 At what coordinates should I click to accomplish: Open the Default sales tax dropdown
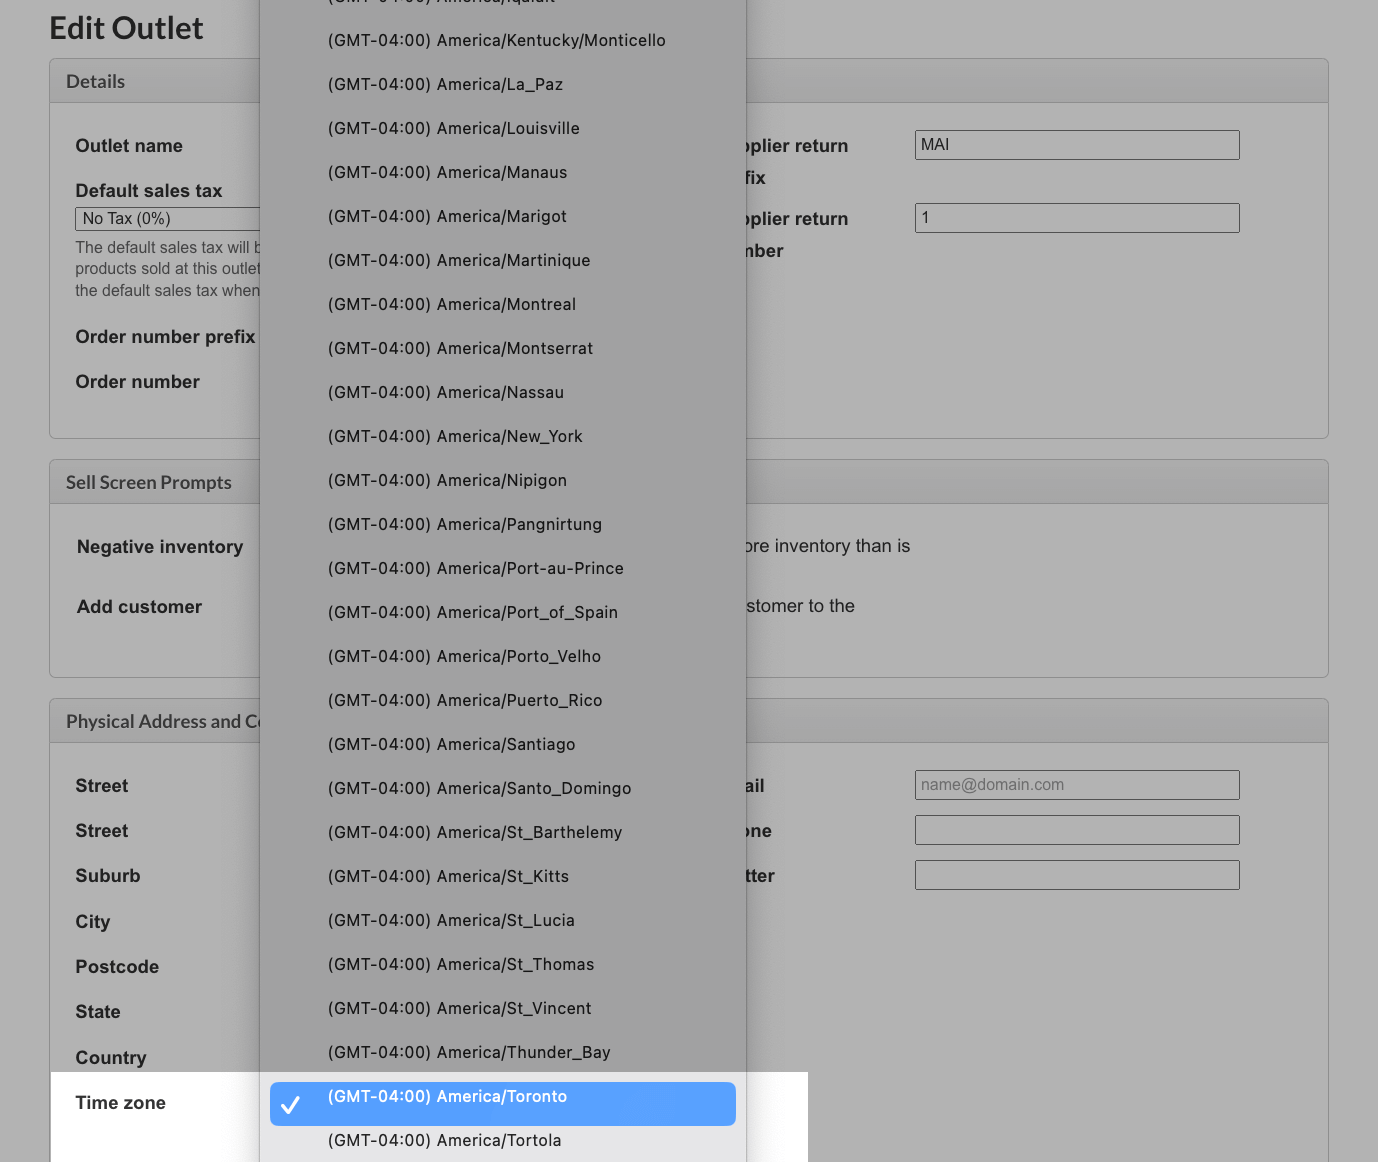166,219
